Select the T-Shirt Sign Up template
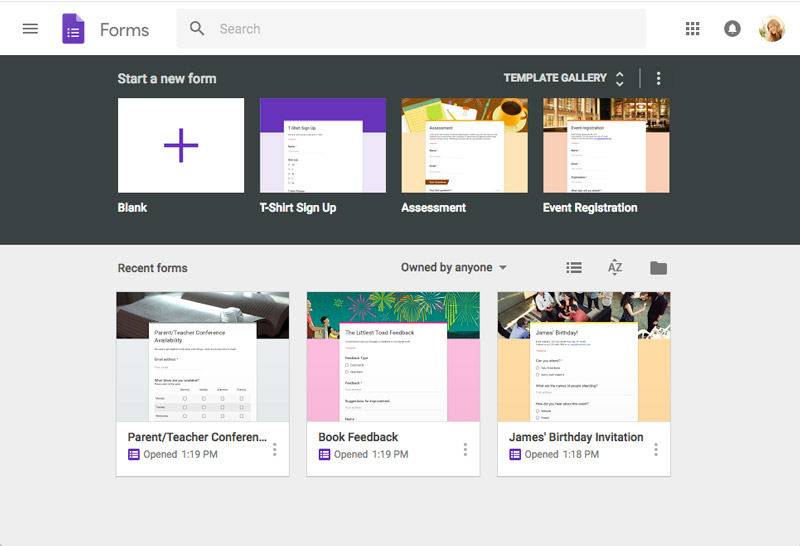 tap(322, 145)
